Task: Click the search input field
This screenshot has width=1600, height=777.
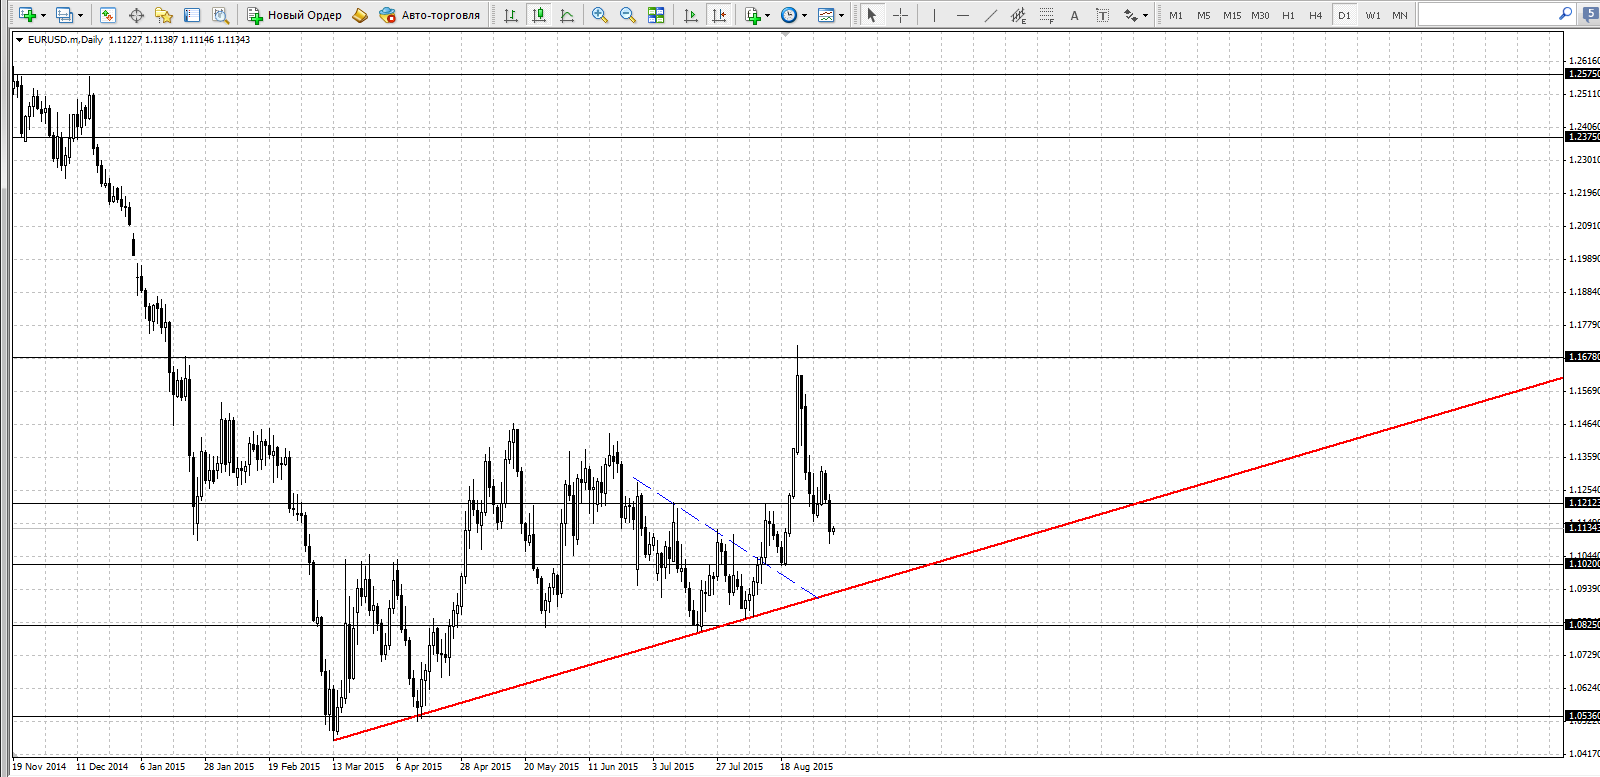Action: [x=1487, y=14]
